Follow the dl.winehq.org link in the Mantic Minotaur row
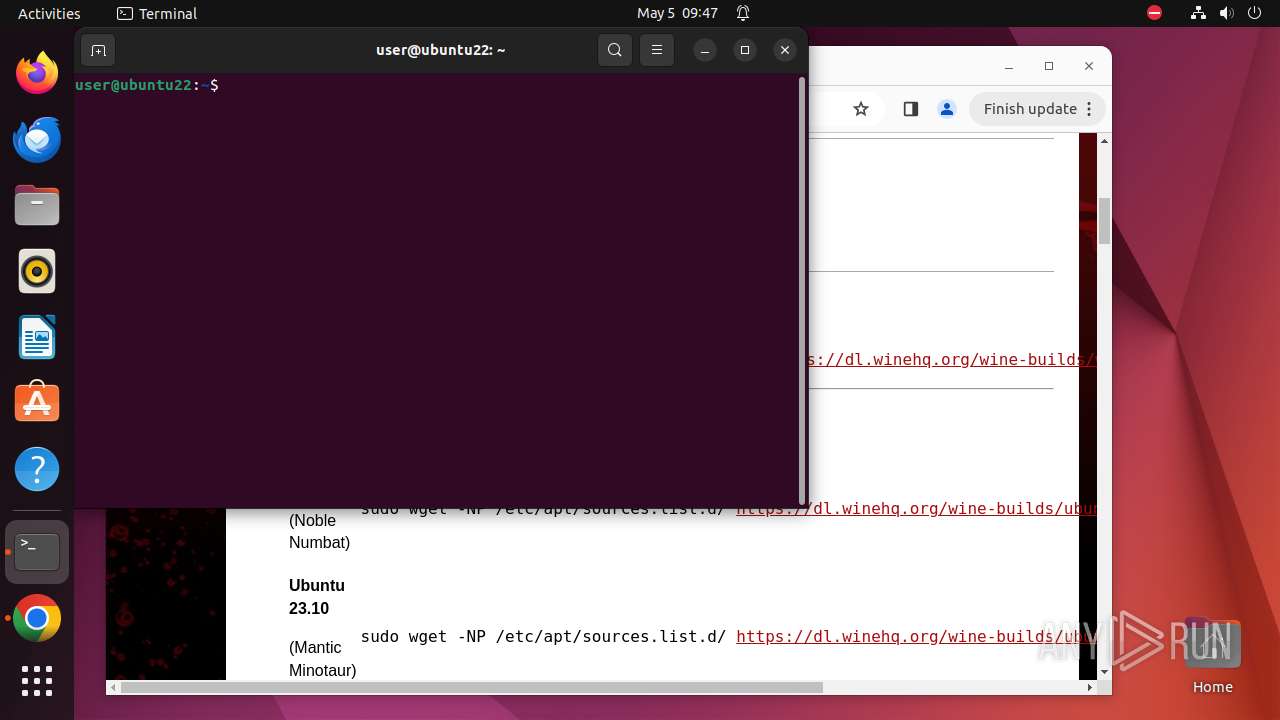The width and height of the screenshot is (1280, 720). point(916,636)
